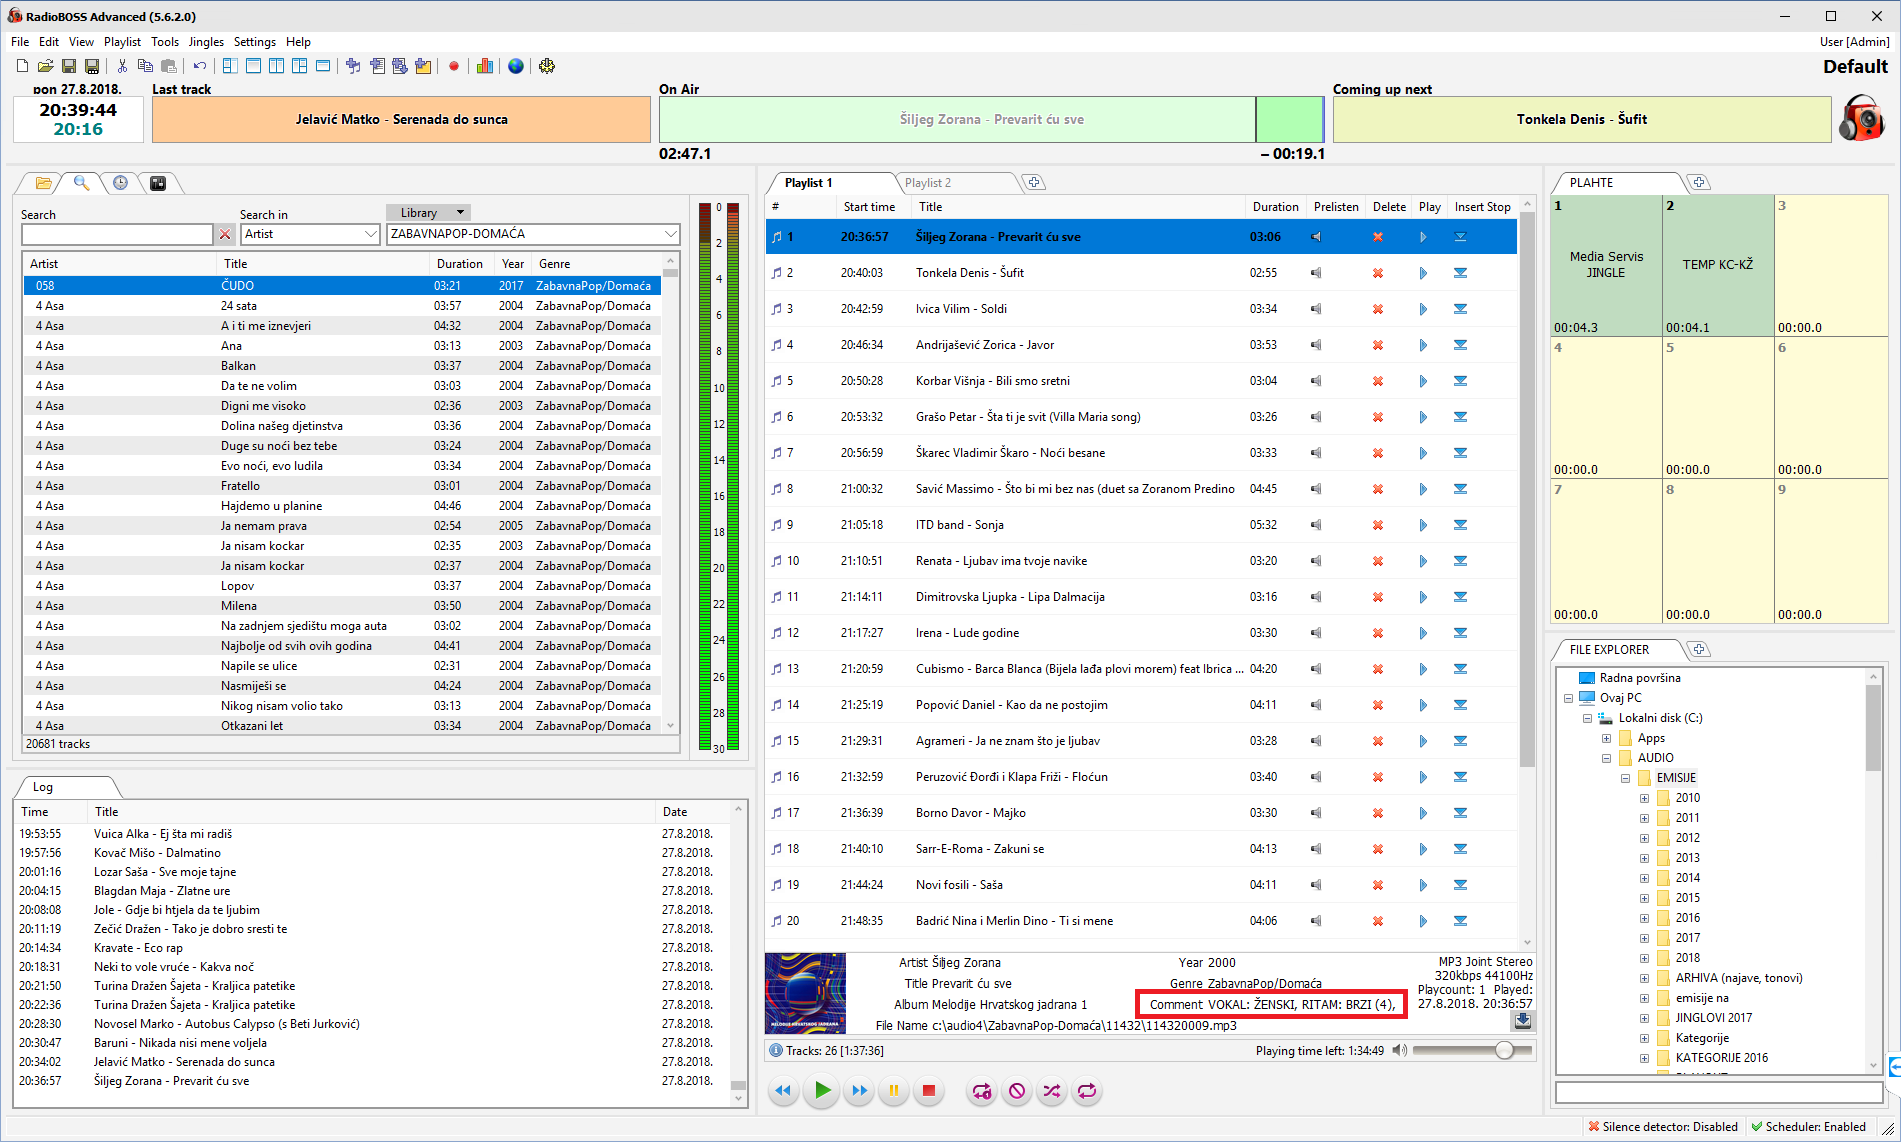Toggle the first panel layout view icon
Screen dimensions: 1901x1142
click(230, 66)
